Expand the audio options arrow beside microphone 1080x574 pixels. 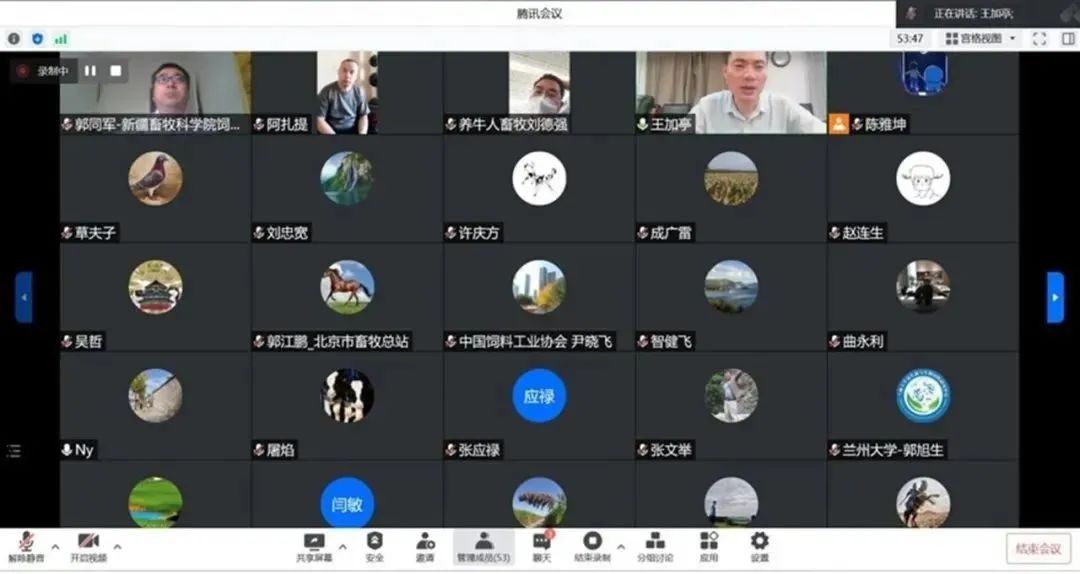[x=55, y=547]
